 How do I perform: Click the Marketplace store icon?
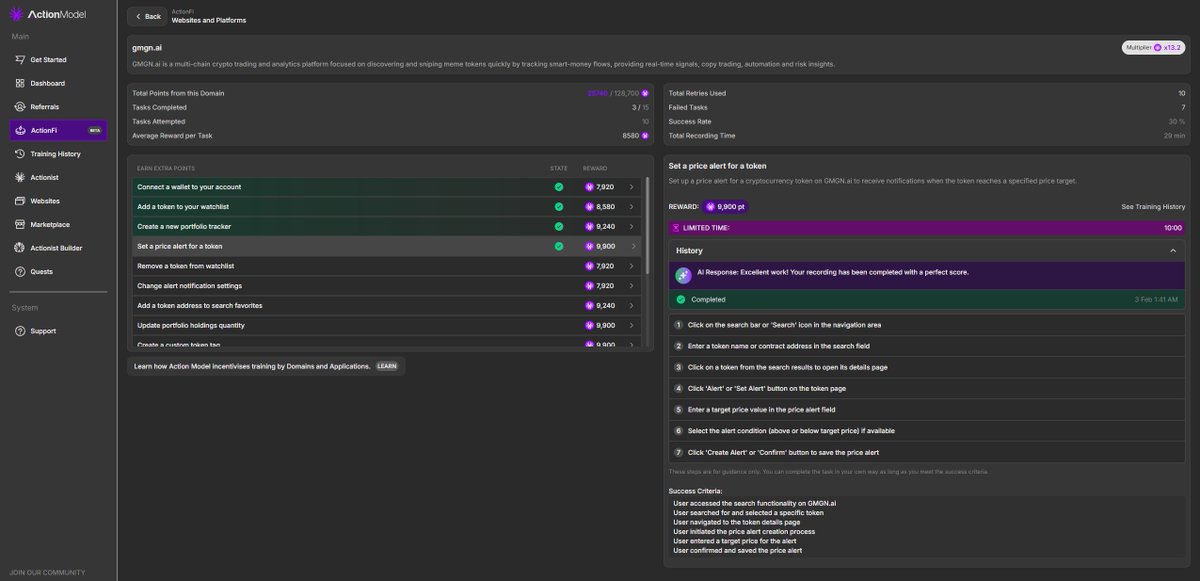coord(21,224)
